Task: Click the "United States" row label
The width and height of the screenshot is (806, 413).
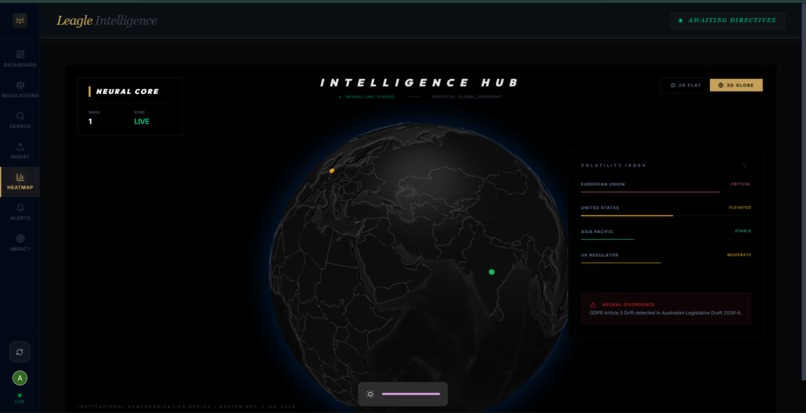Action: click(x=600, y=208)
